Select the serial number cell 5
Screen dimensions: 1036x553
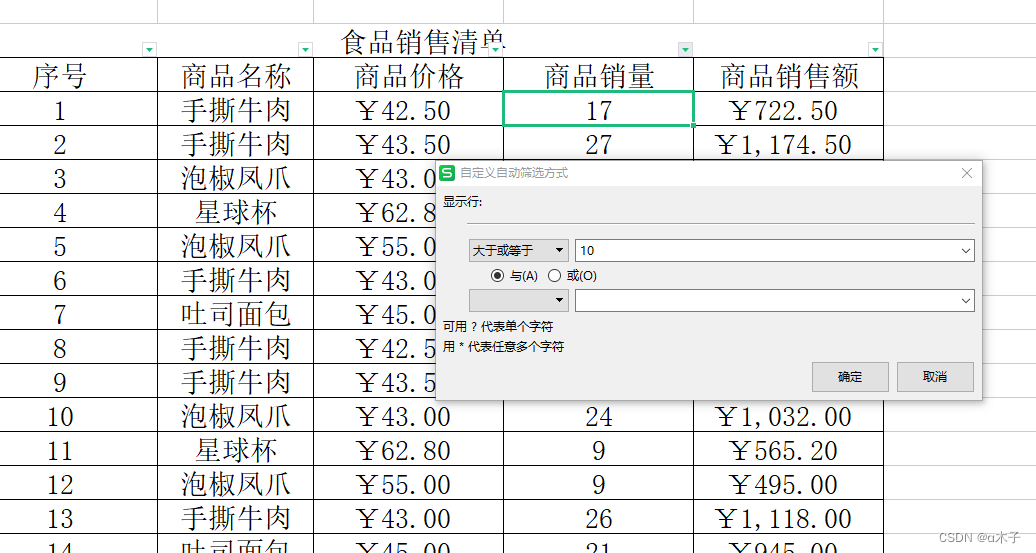pyautogui.click(x=79, y=246)
